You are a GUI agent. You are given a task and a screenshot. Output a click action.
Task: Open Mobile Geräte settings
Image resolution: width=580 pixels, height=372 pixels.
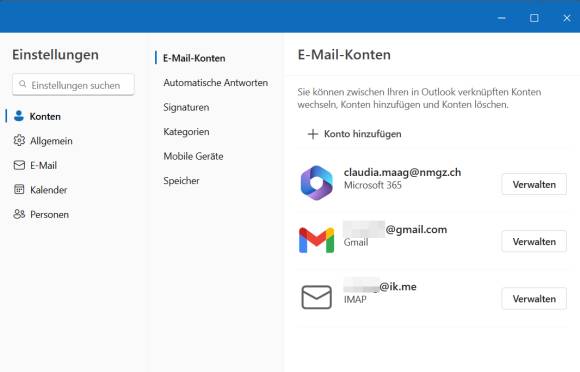[193, 156]
